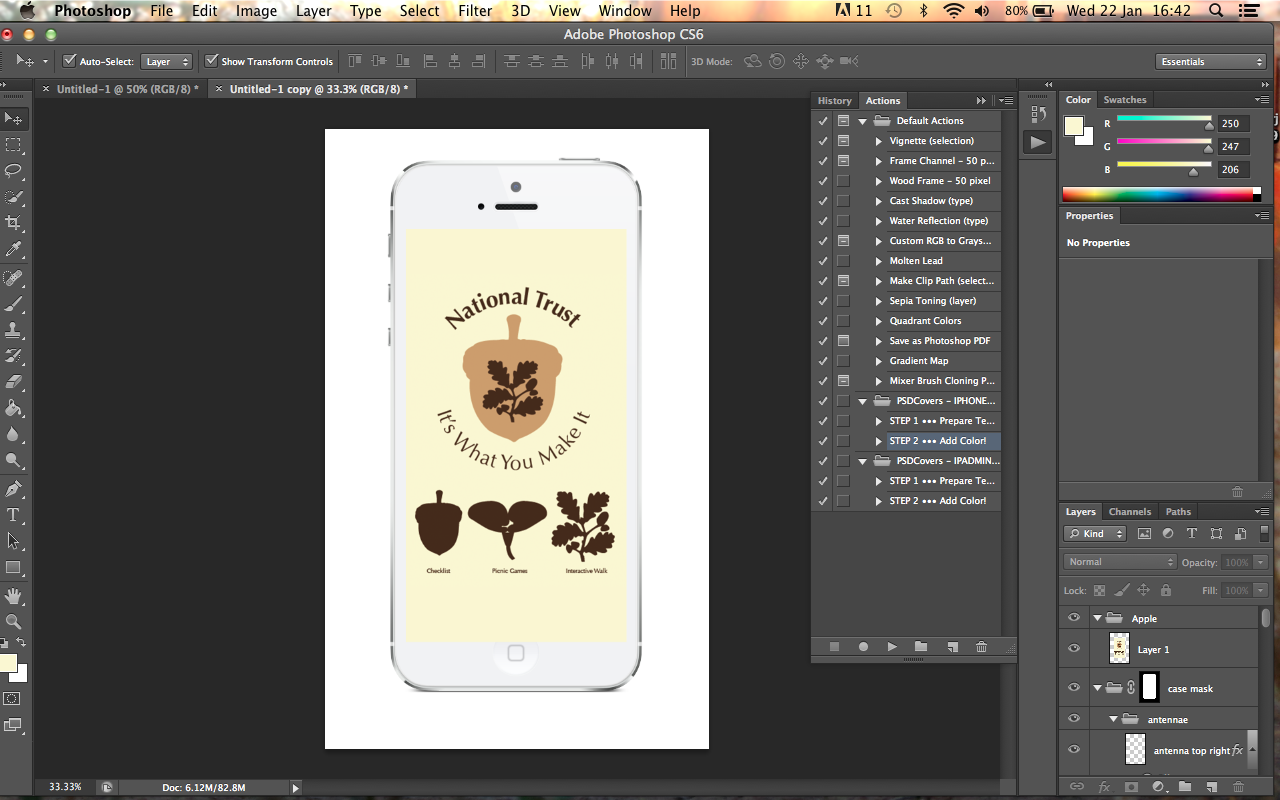Hide the antennae group
Screen dimensions: 1280x800
point(1074,719)
